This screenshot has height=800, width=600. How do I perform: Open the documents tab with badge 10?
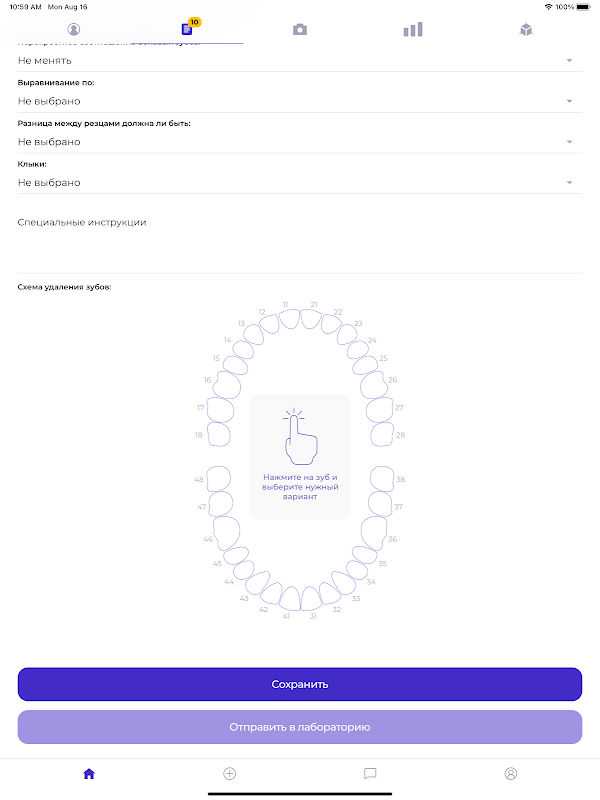click(x=187, y=29)
